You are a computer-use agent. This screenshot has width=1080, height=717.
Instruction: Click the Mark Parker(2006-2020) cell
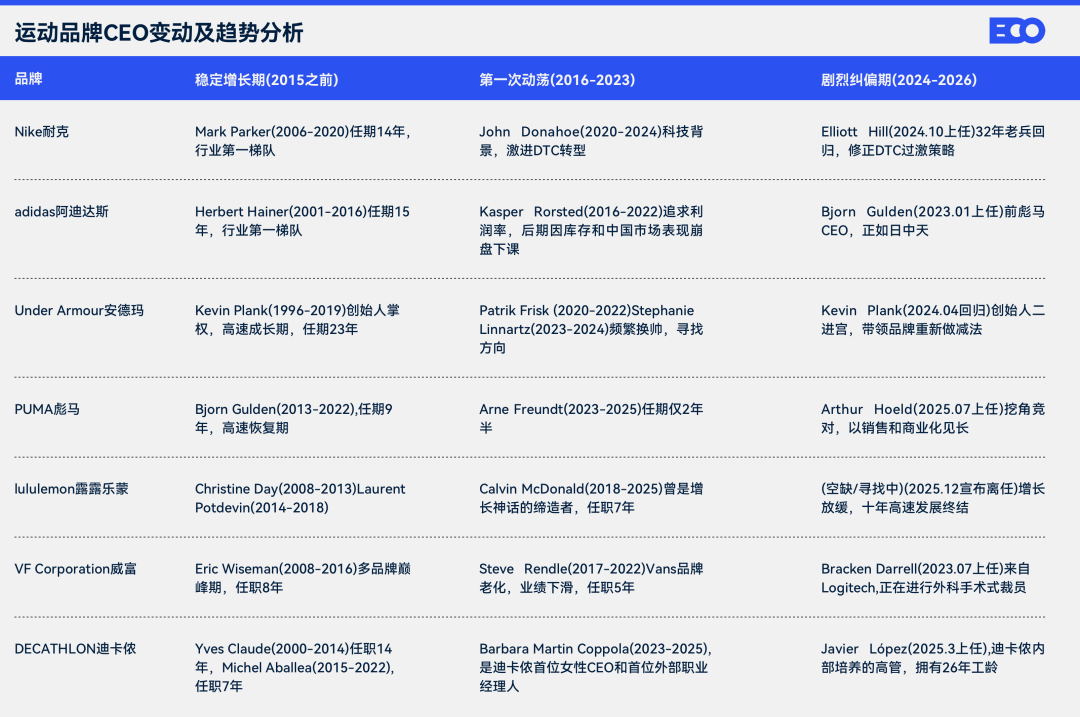pyautogui.click(x=302, y=140)
